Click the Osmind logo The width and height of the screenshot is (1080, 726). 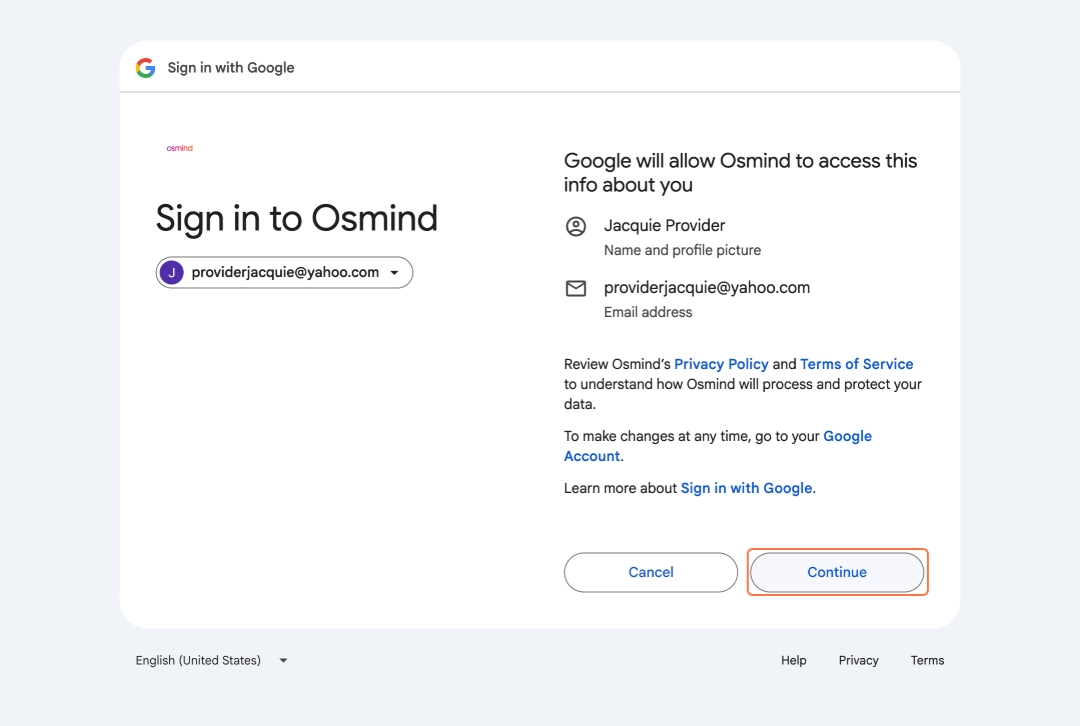click(180, 148)
